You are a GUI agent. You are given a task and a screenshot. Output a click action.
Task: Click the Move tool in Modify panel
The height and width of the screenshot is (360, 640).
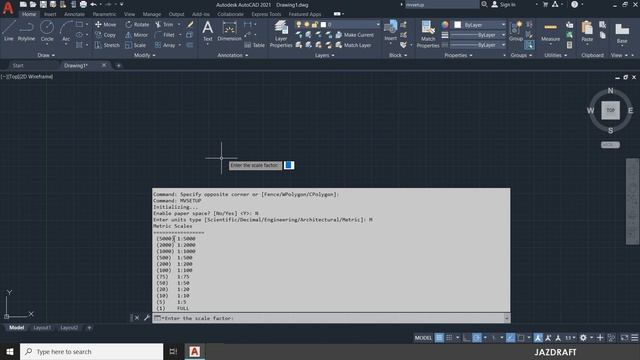tap(106, 24)
